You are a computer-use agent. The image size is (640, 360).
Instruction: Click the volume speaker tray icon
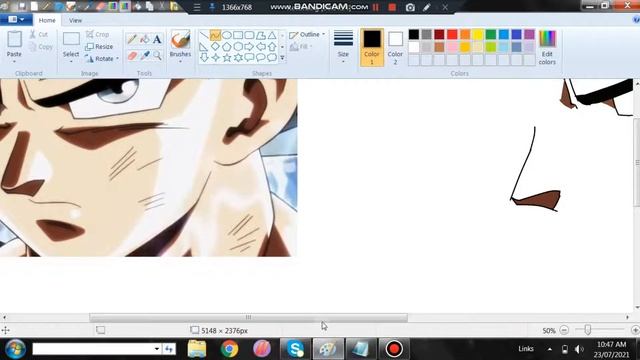579,349
